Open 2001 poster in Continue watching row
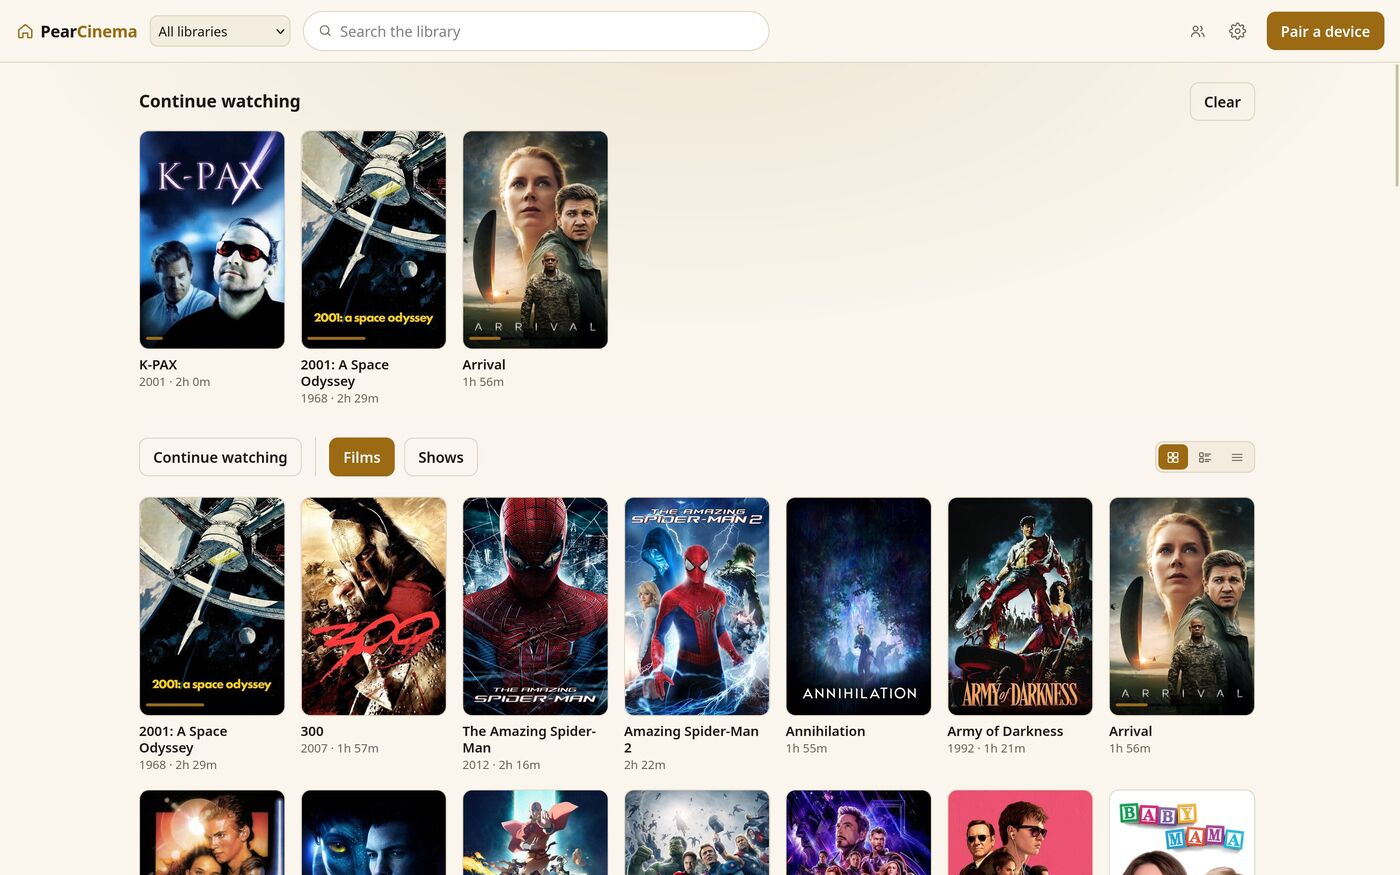1400x875 pixels. pos(374,240)
